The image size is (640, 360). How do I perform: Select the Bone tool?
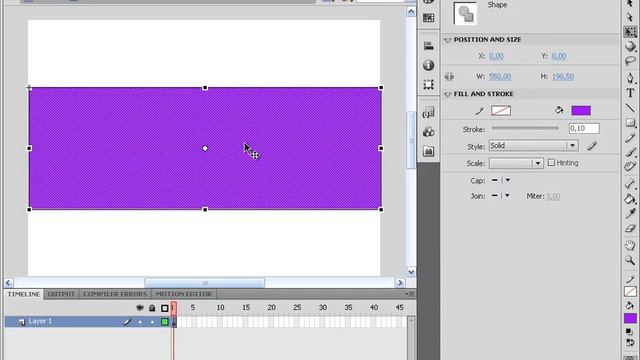pos(630,184)
